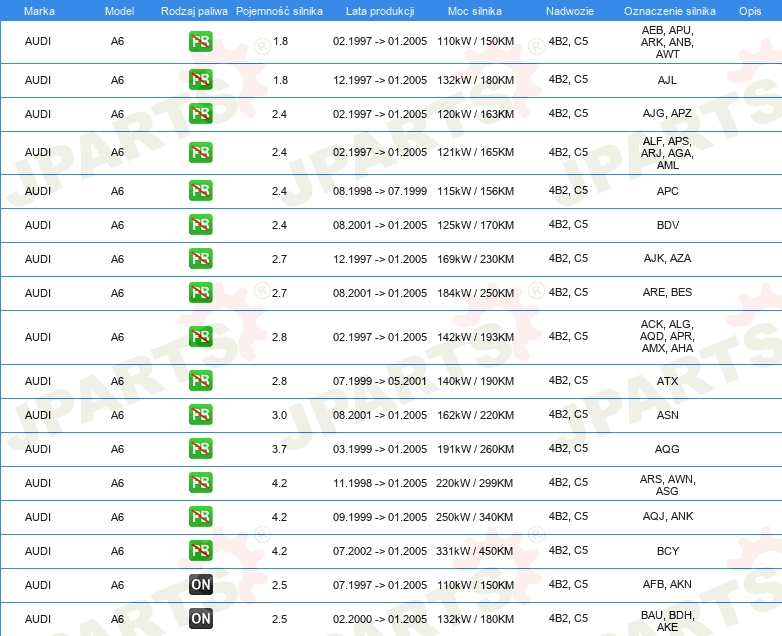Viewport: 782px width, 636px height.
Task: Click petrol fuel icon in ASN engine row
Action: [200, 415]
